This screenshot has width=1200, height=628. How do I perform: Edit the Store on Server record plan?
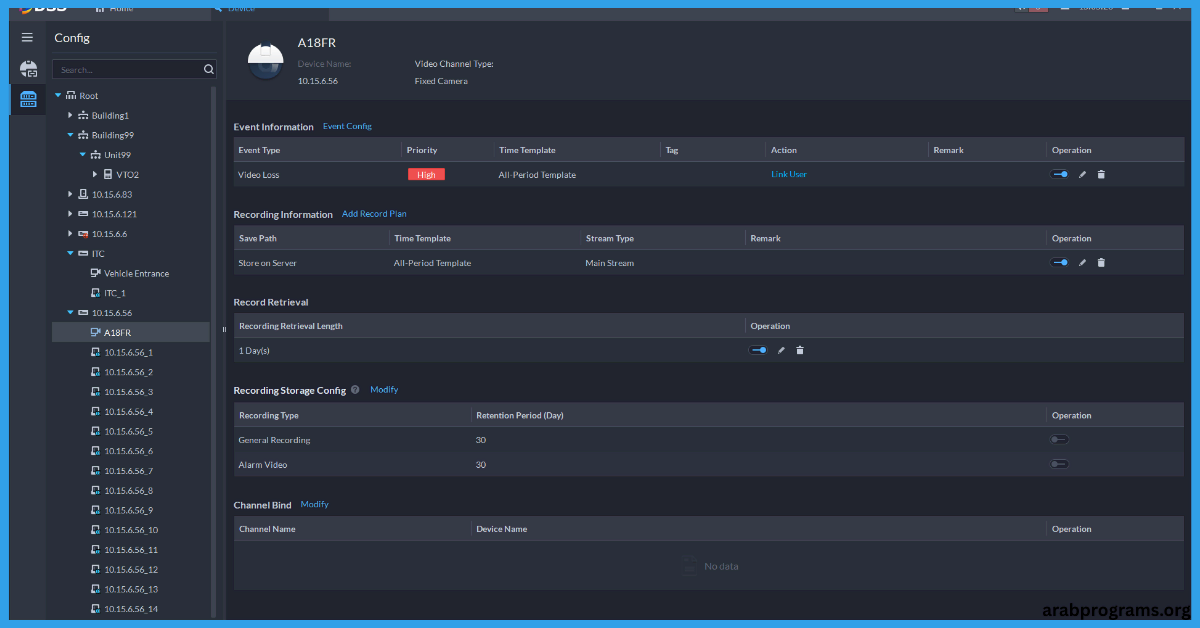(x=1082, y=263)
